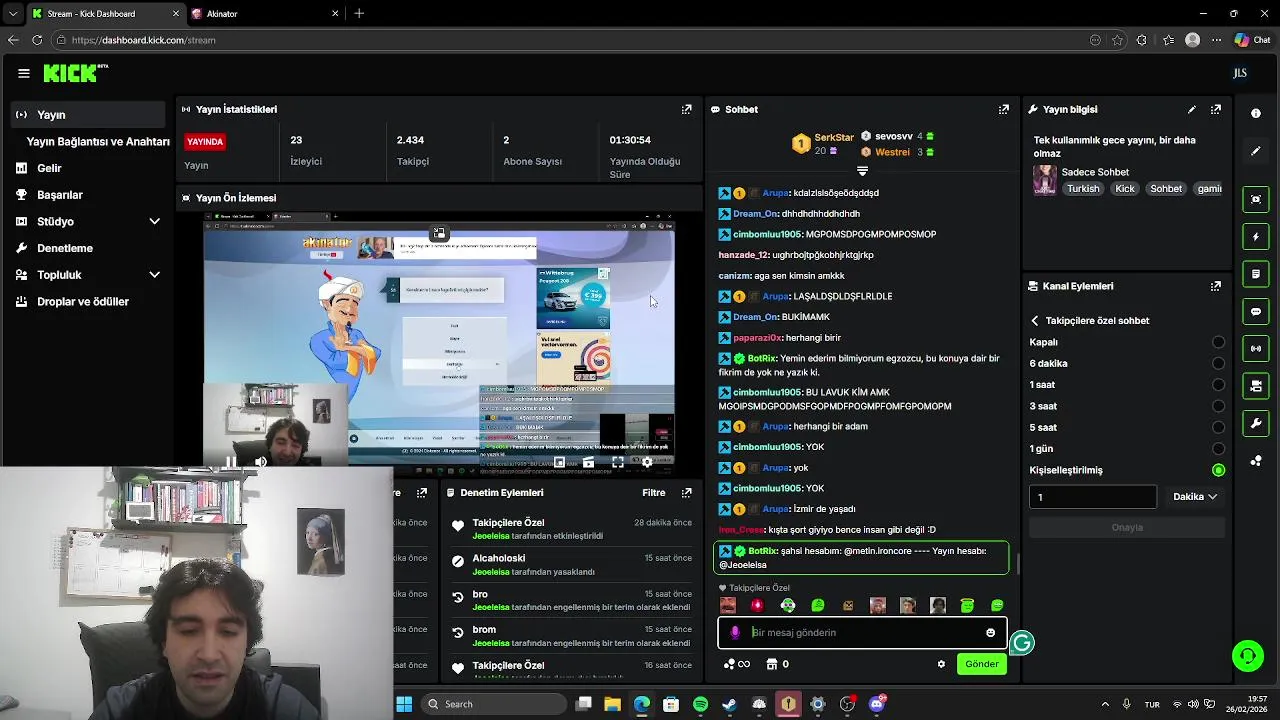The width and height of the screenshot is (1280, 720).
Task: Open the Windows Start menu
Action: coord(404,704)
